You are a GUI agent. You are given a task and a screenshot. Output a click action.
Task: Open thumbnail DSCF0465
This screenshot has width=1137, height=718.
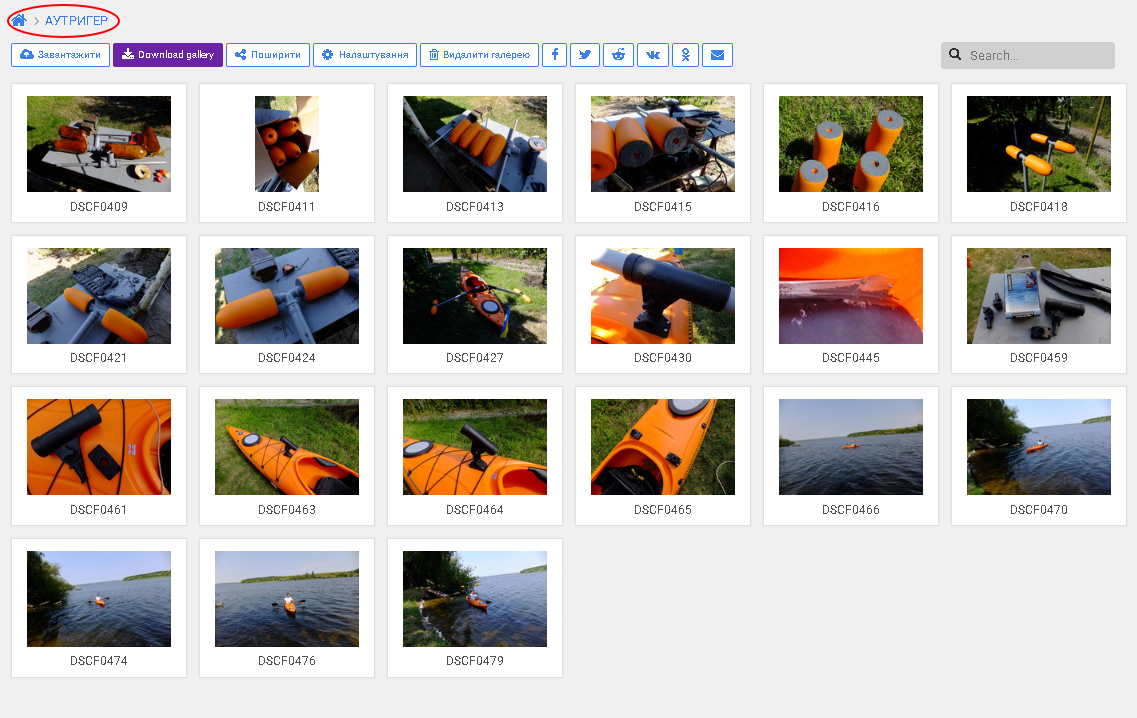pyautogui.click(x=663, y=447)
